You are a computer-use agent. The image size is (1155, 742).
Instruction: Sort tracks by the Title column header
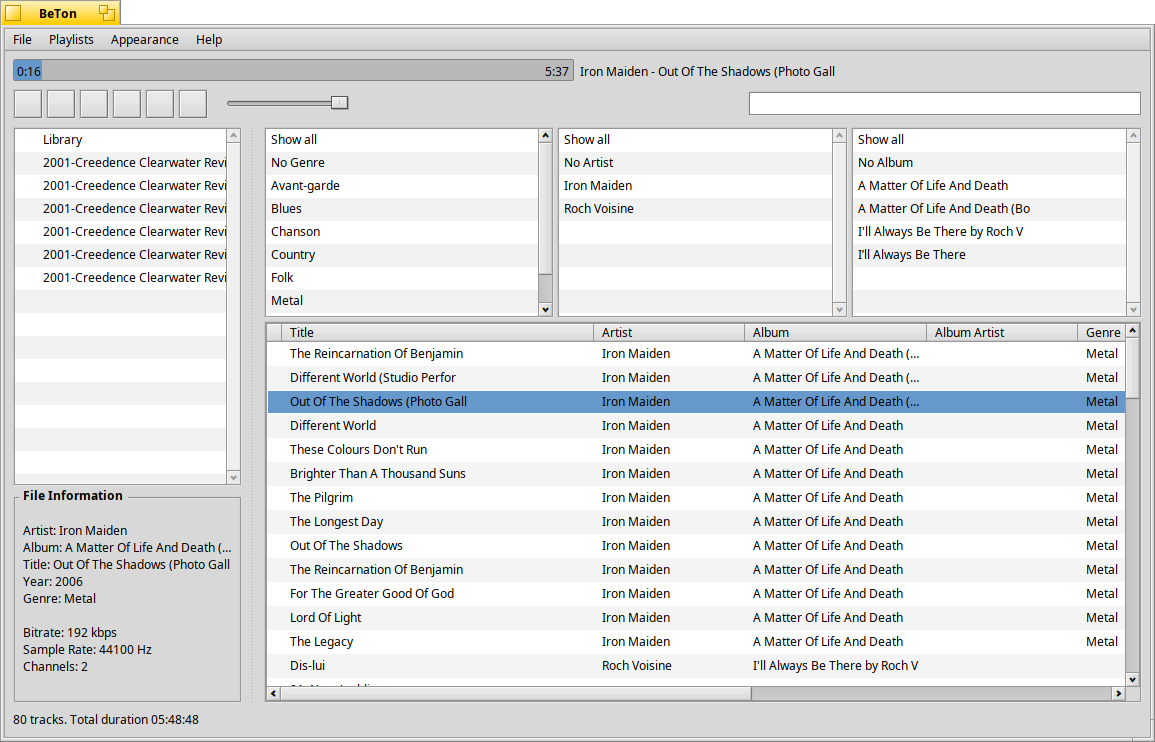pyautogui.click(x=301, y=332)
